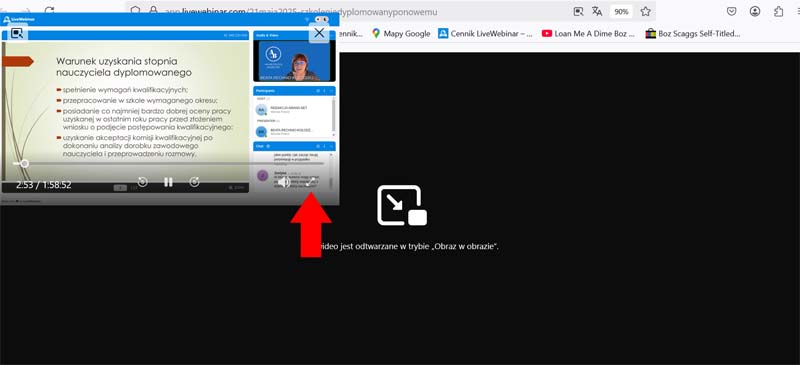Translate this page using the translate icon
This screenshot has height=365, width=800.
pos(597,11)
